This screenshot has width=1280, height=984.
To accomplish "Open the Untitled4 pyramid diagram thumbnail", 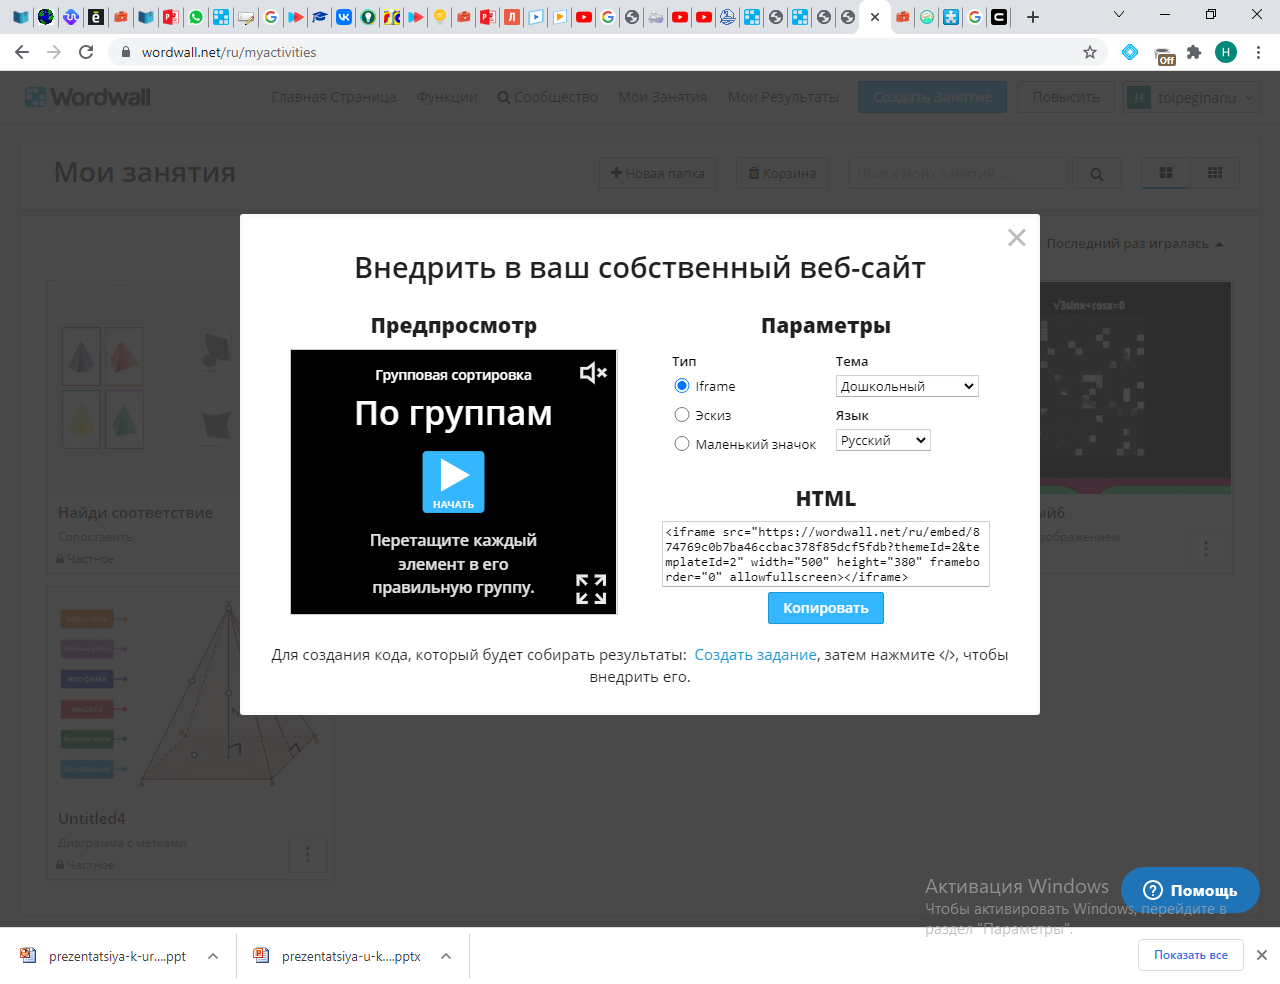I will coord(190,693).
